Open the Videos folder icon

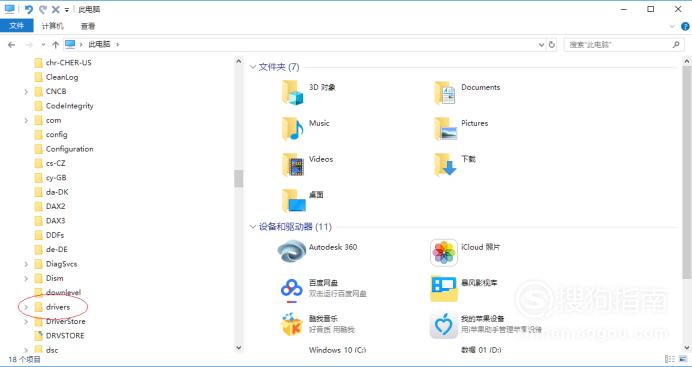point(293,164)
